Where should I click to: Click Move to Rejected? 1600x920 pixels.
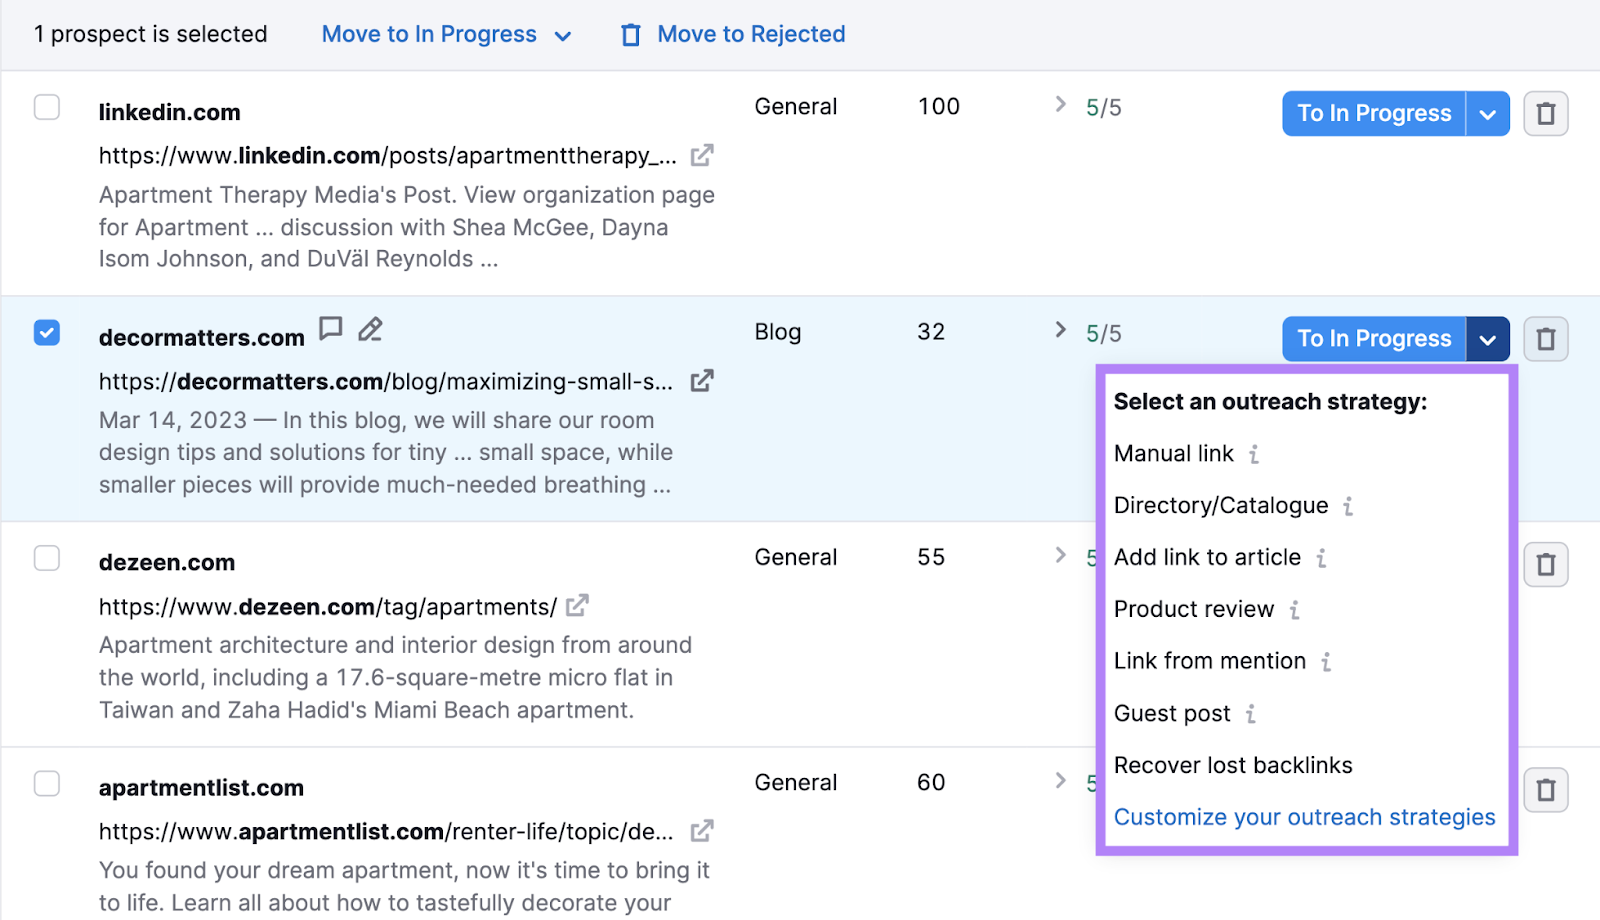749,33
